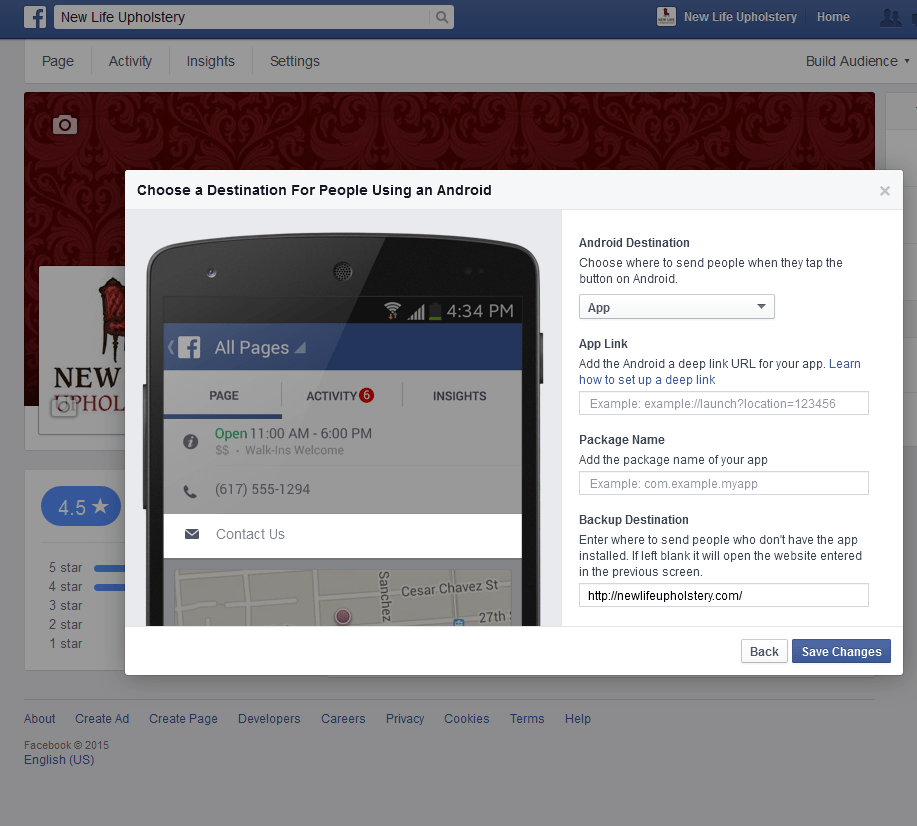Click the friend requests icon in top bar
The image size is (917, 826).
(890, 17)
